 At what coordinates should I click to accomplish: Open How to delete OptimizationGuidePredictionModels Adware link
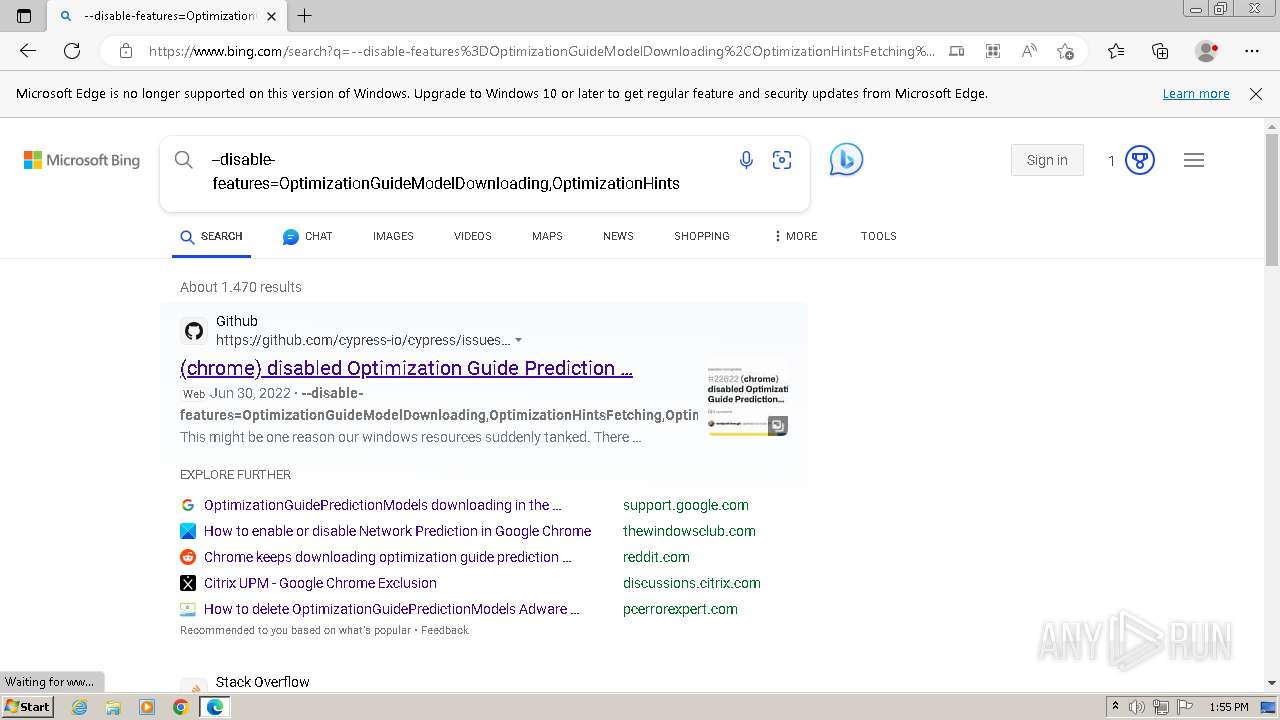(x=392, y=609)
